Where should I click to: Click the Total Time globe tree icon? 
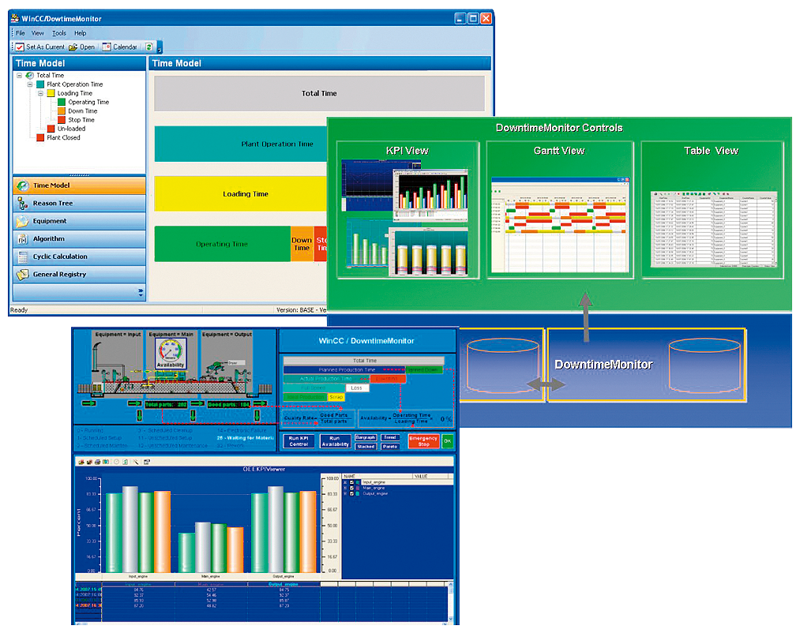click(30, 75)
